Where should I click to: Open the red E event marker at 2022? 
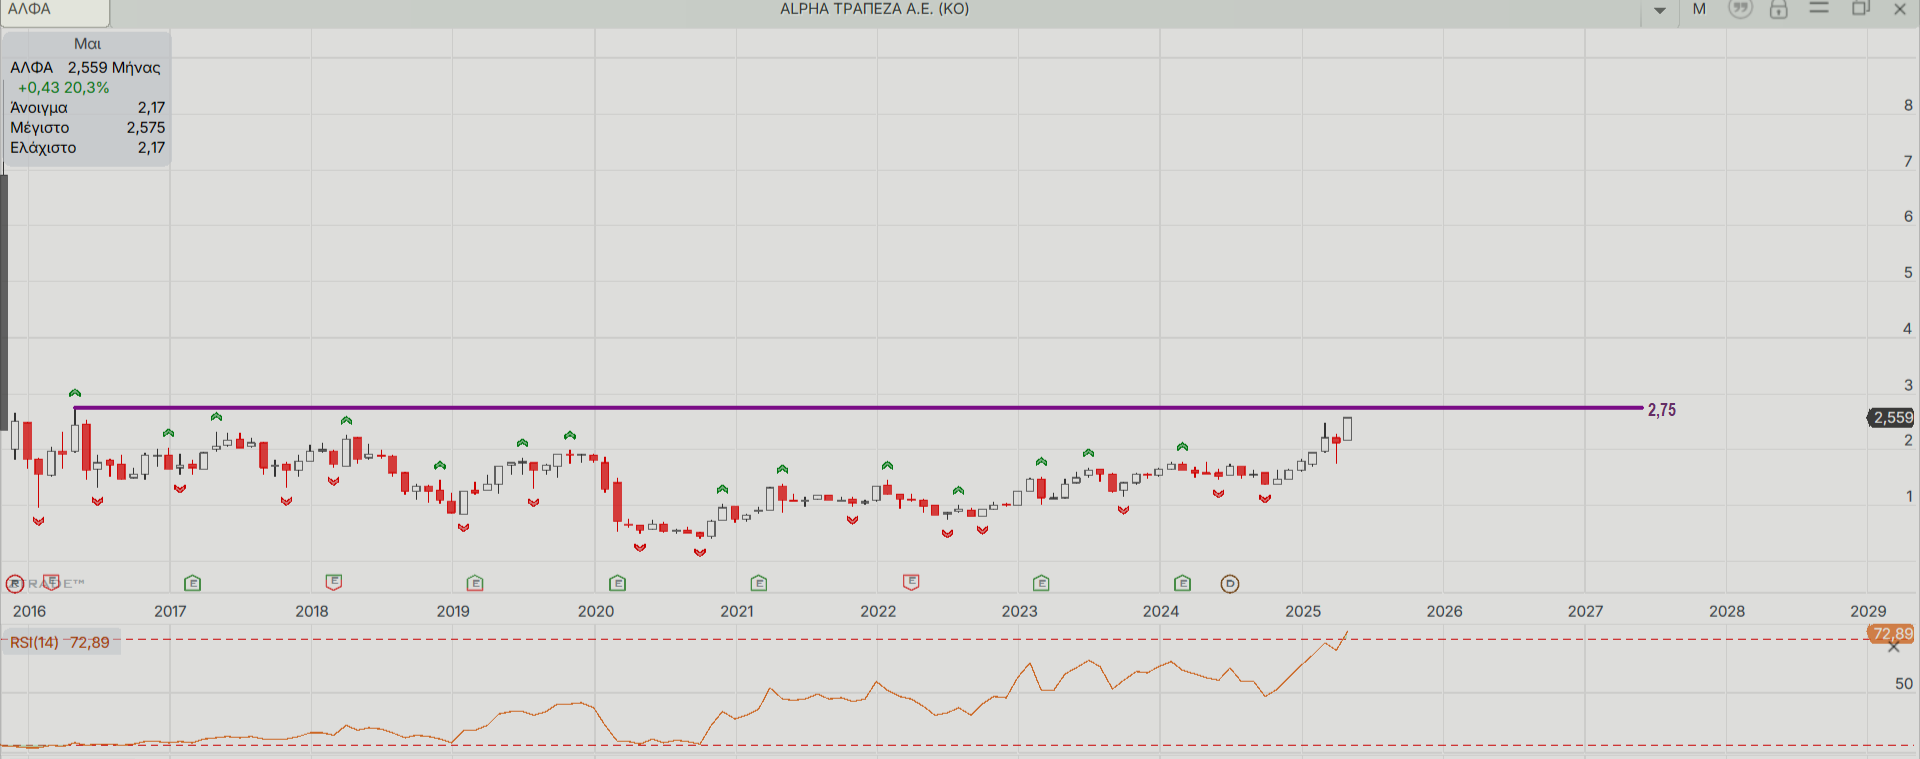[911, 582]
